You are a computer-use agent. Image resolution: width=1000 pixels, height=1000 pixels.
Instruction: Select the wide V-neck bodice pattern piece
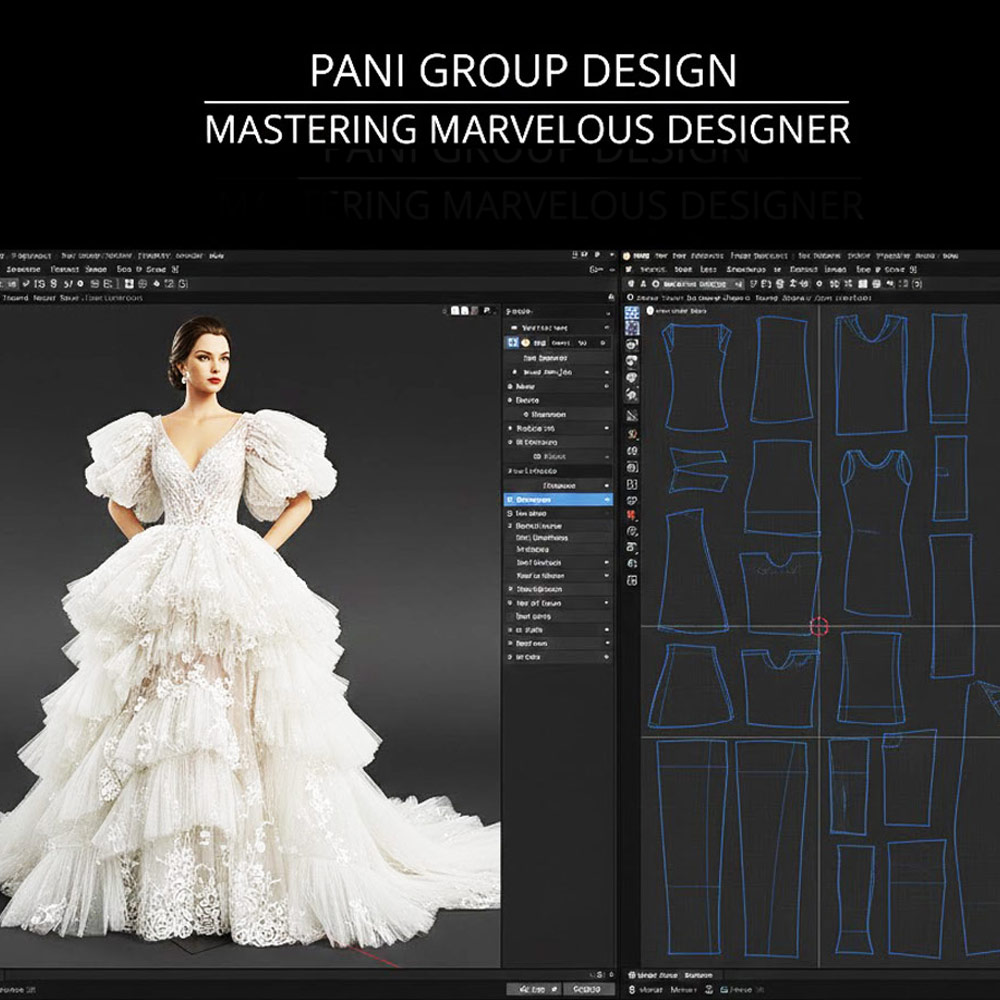point(871,374)
